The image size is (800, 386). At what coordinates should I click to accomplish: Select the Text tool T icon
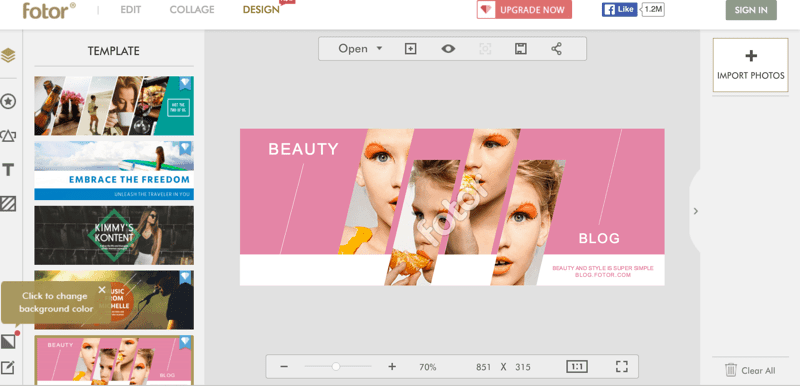[8, 170]
